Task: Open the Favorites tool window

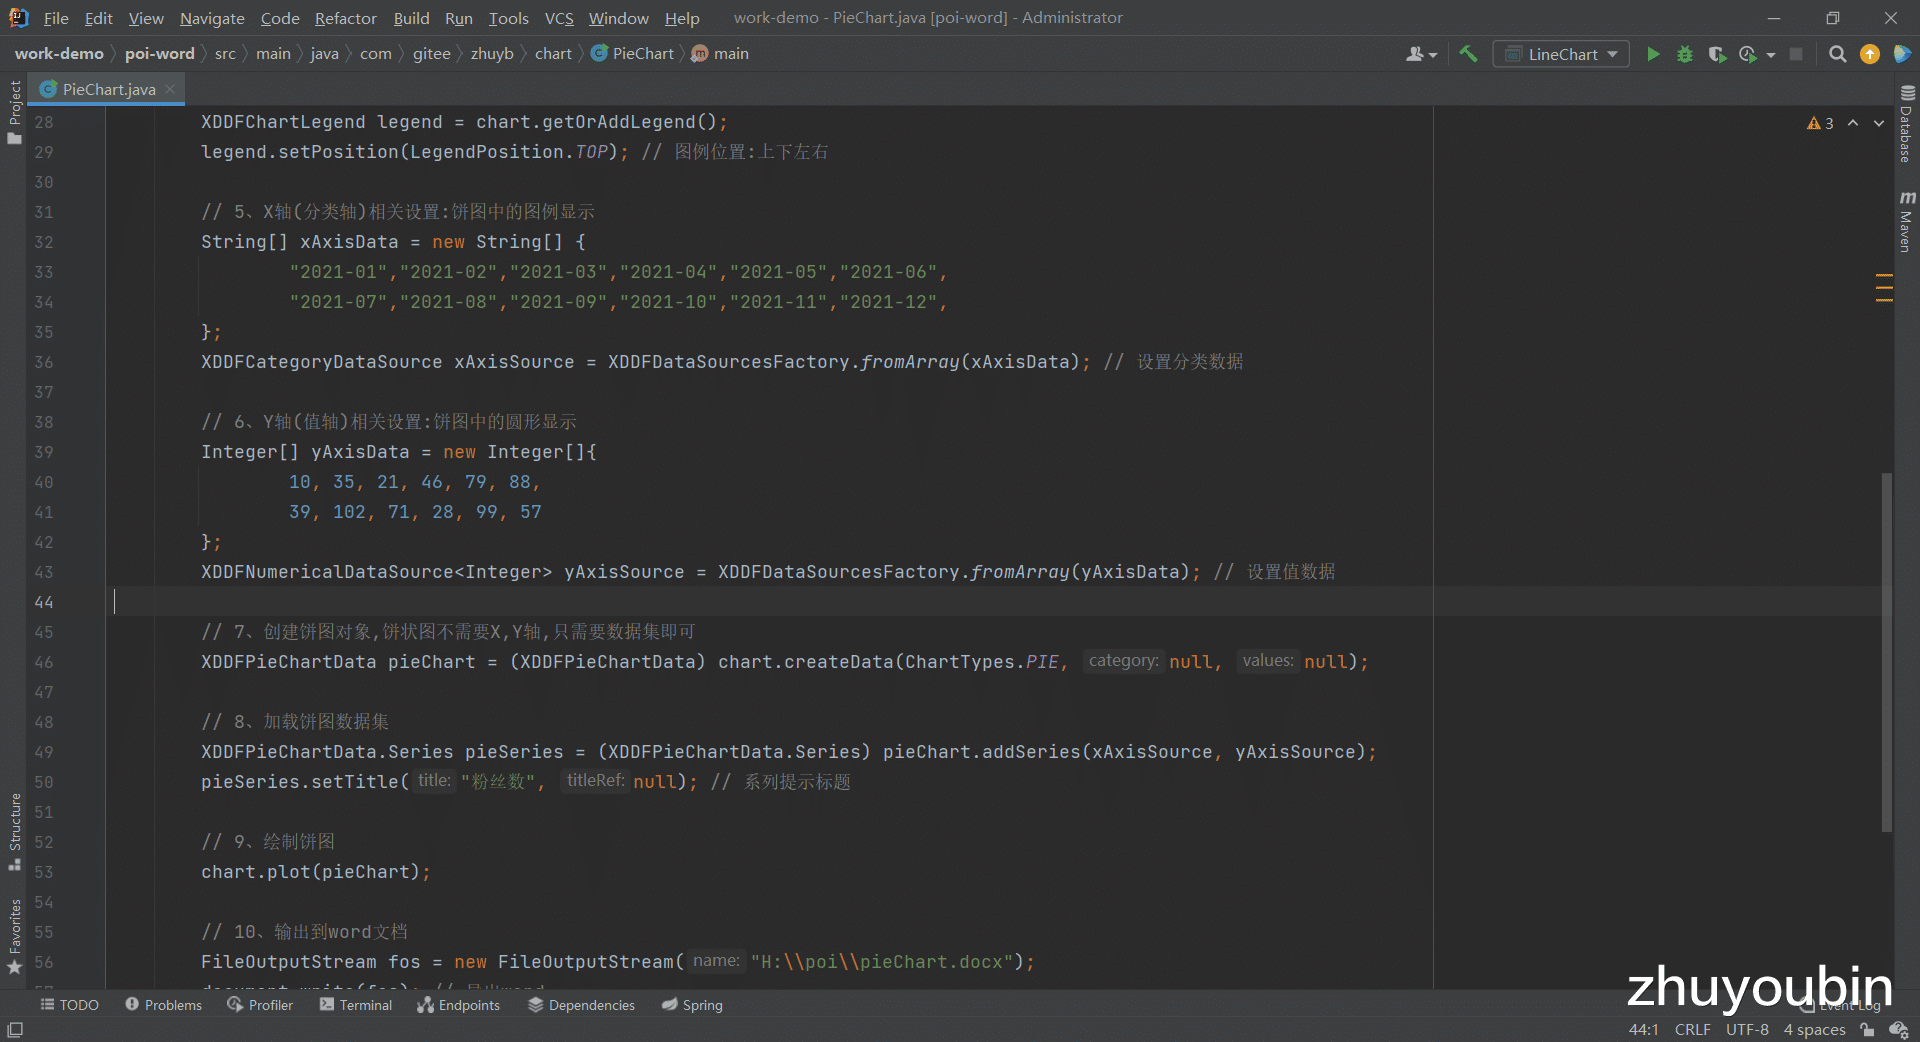Action: pyautogui.click(x=14, y=937)
